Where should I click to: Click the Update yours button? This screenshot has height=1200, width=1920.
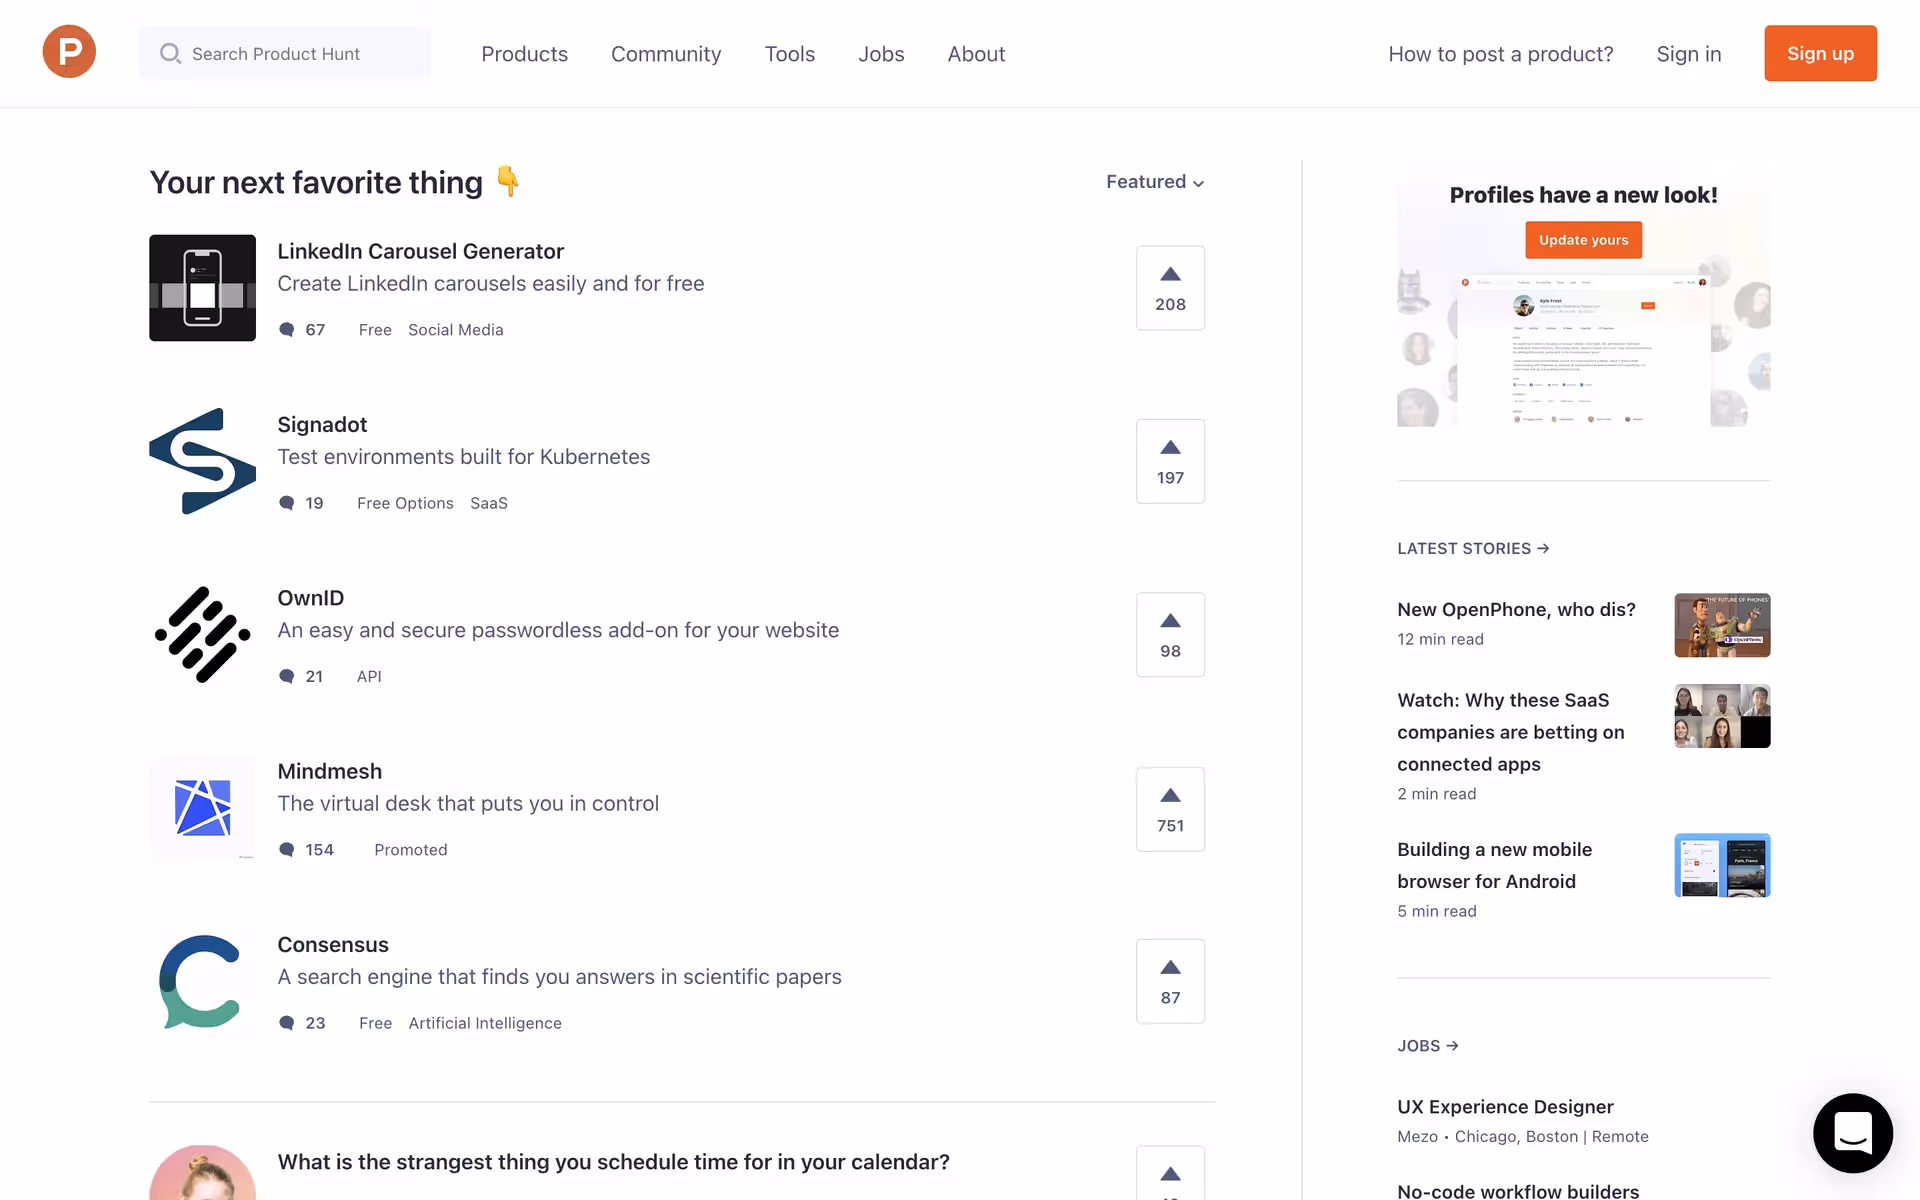(x=1583, y=240)
